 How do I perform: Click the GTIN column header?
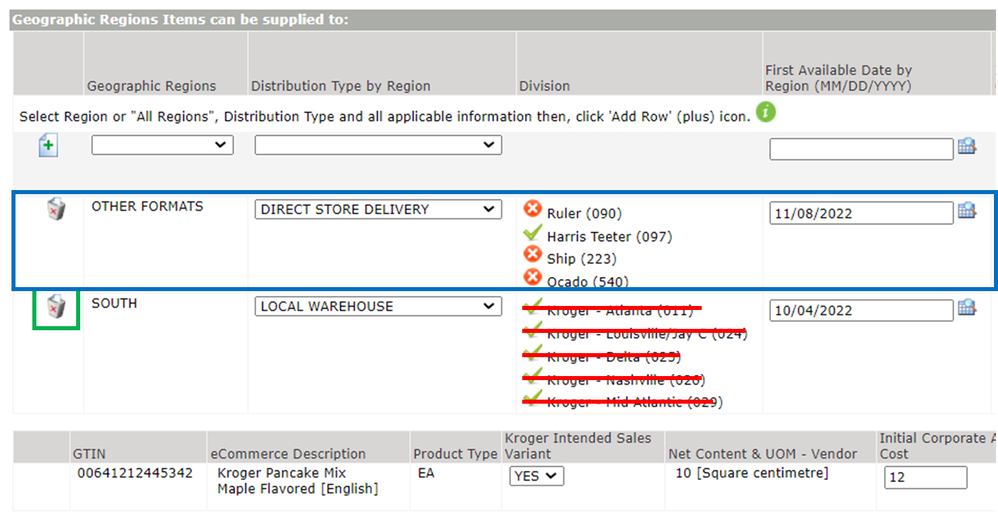point(89,454)
